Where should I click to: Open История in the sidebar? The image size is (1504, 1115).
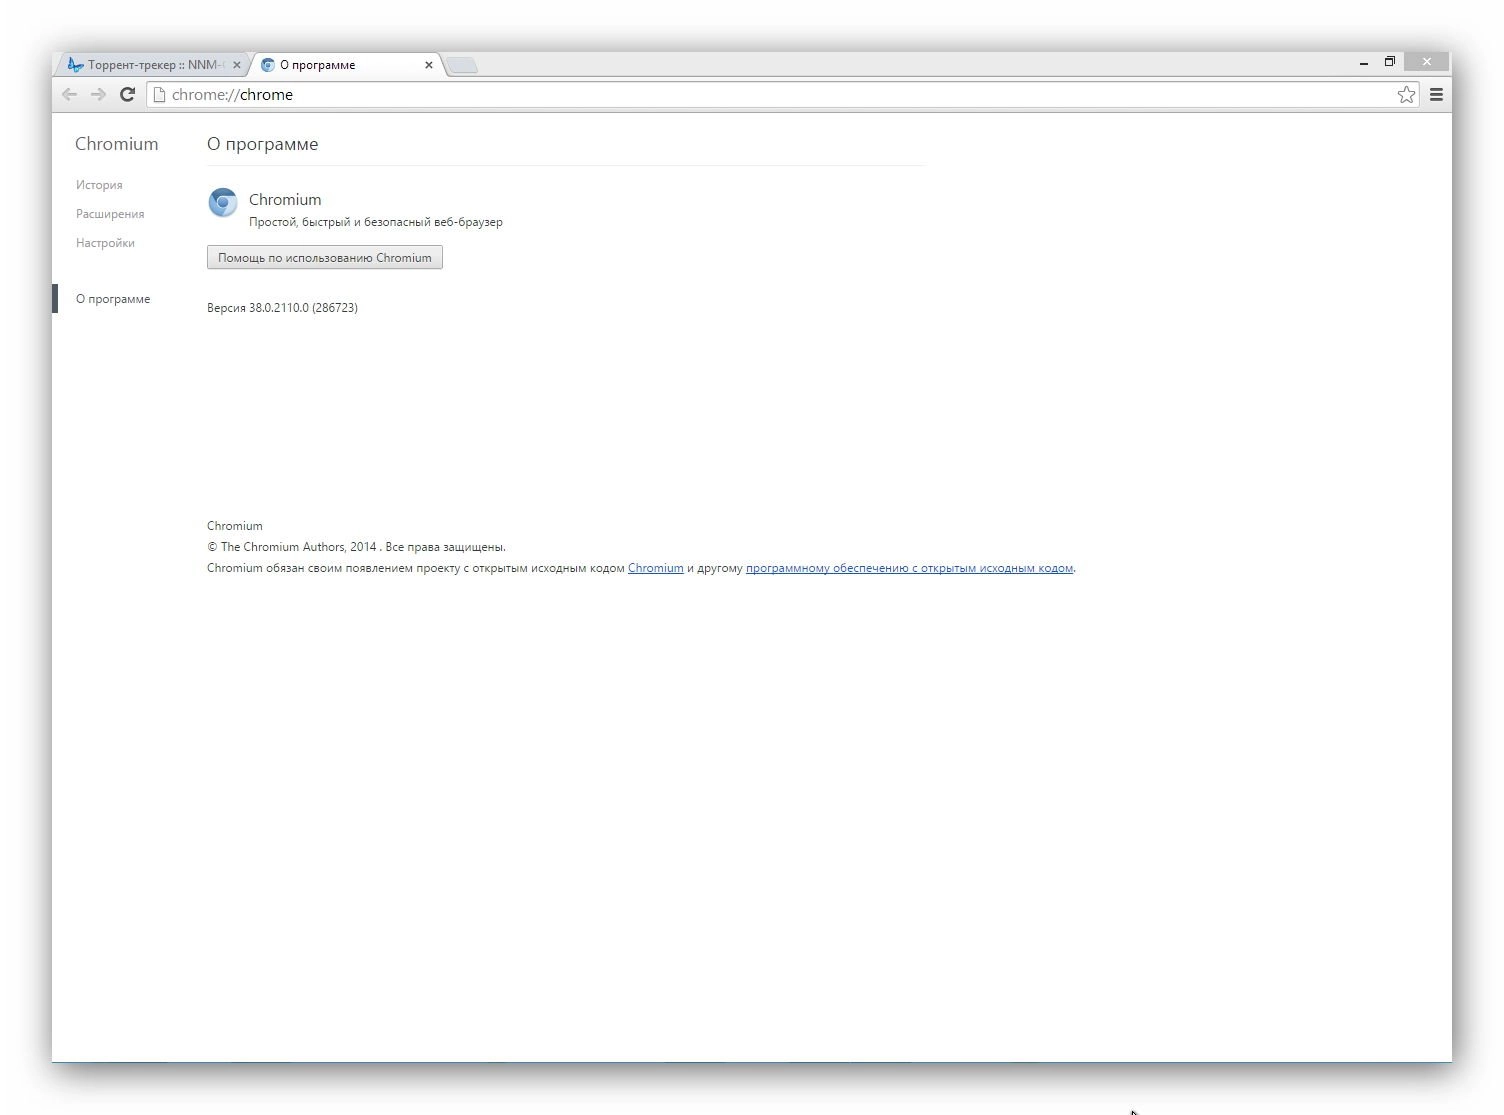(x=99, y=185)
